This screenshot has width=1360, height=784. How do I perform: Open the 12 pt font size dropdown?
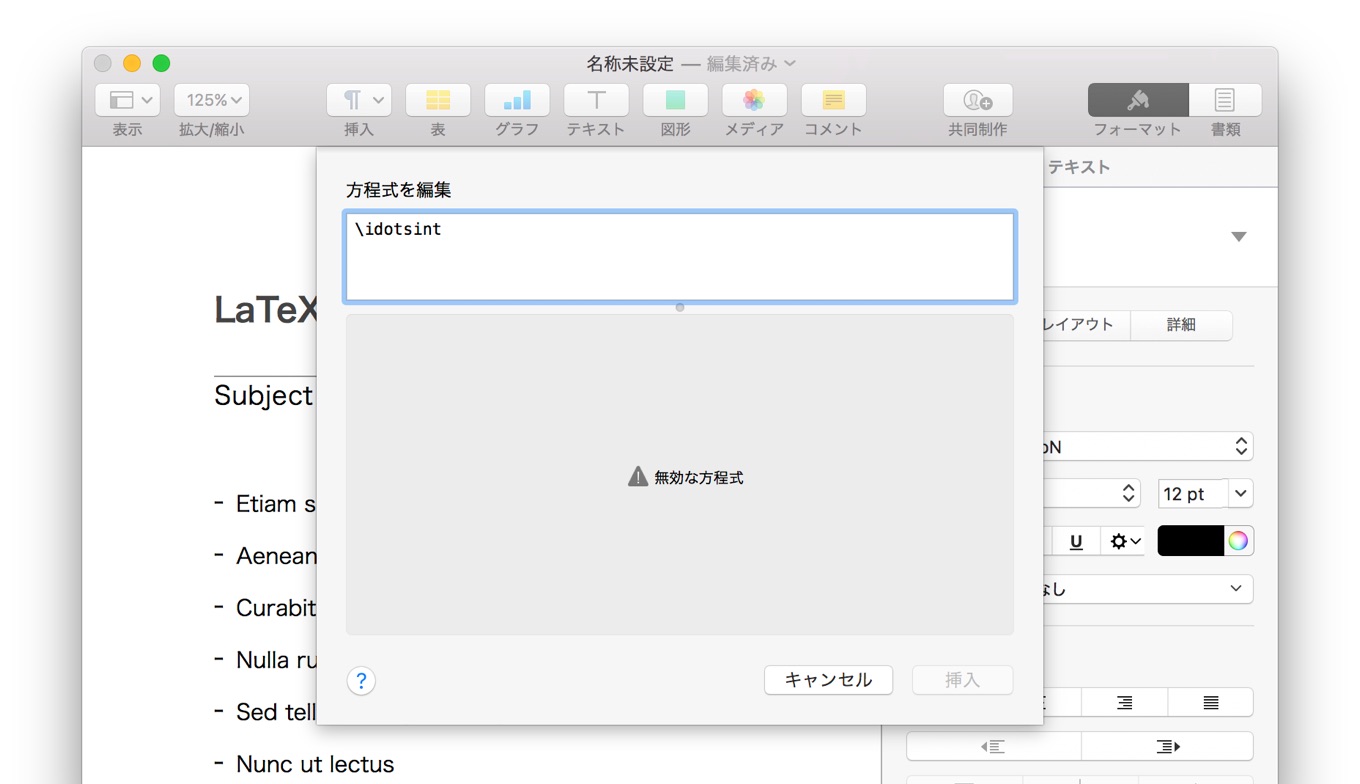pyautogui.click(x=1241, y=494)
